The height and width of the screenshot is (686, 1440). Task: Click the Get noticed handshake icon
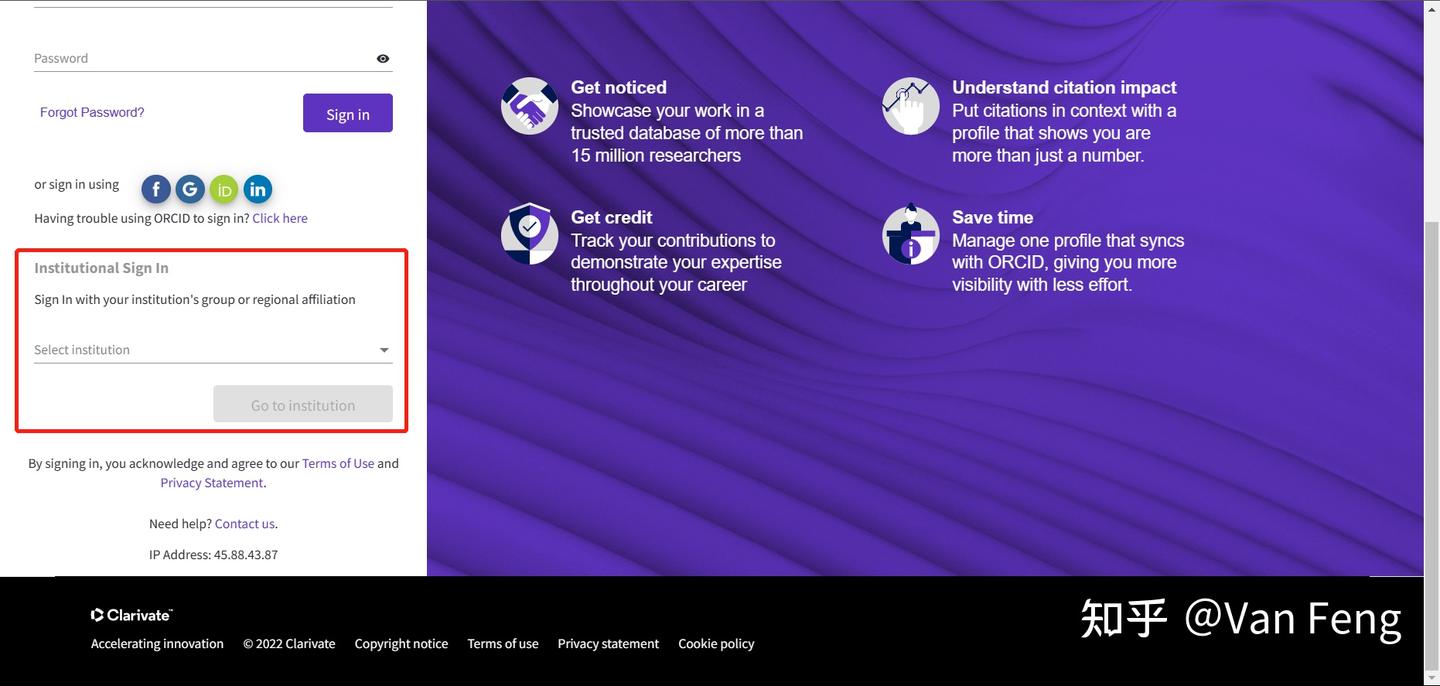[x=530, y=106]
